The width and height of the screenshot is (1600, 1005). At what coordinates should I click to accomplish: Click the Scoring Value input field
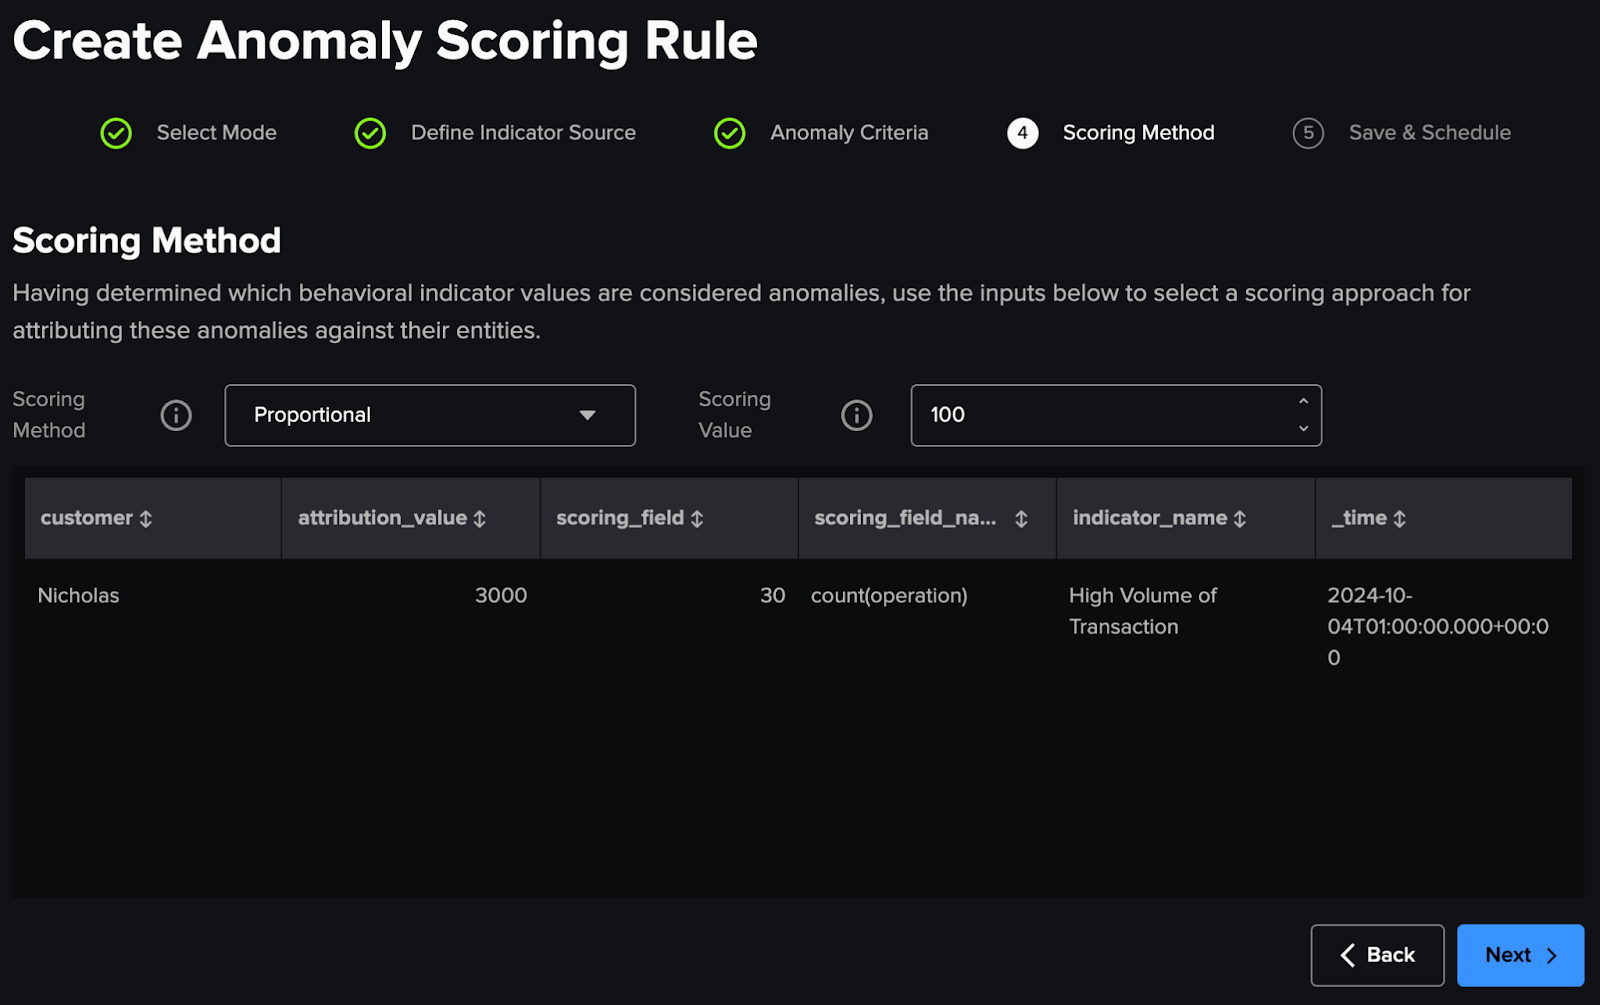point(1100,415)
